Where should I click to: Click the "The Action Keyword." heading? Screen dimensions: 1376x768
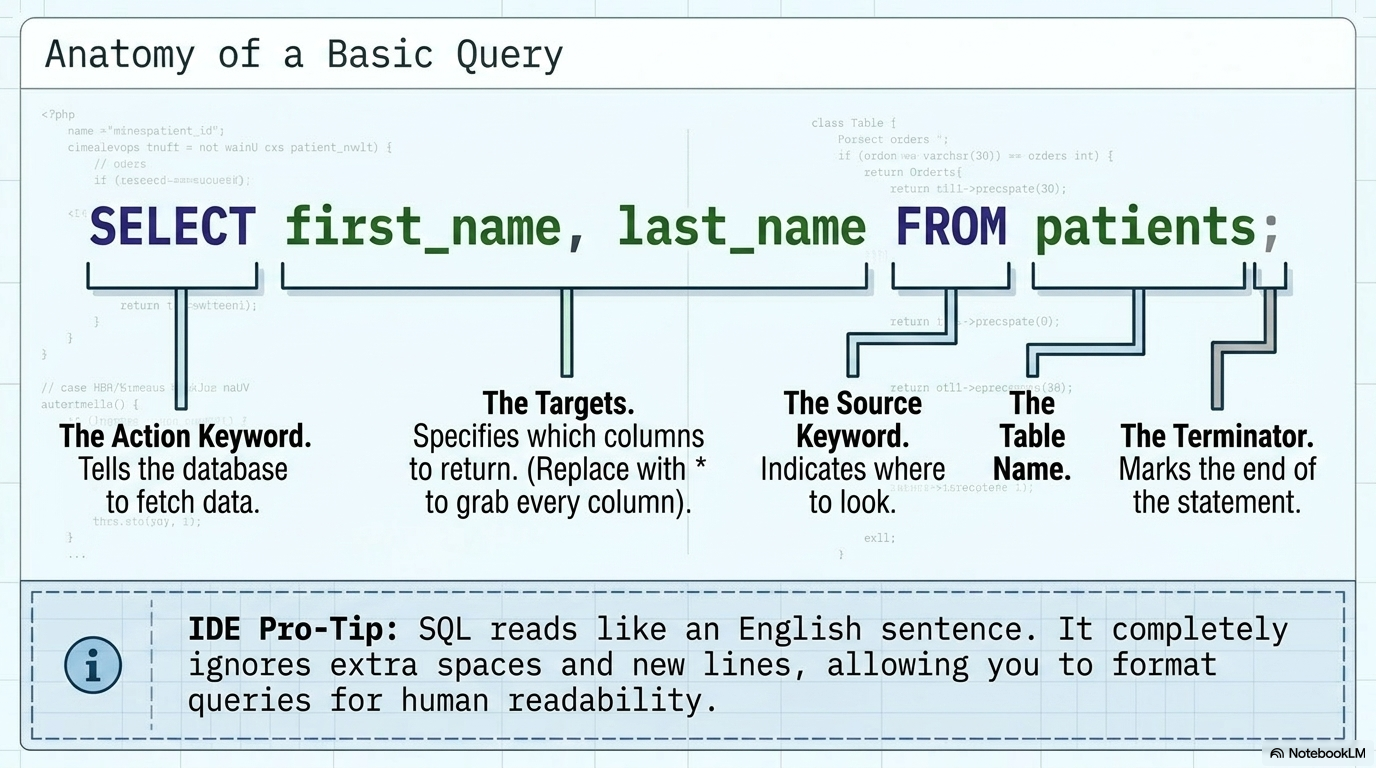185,436
